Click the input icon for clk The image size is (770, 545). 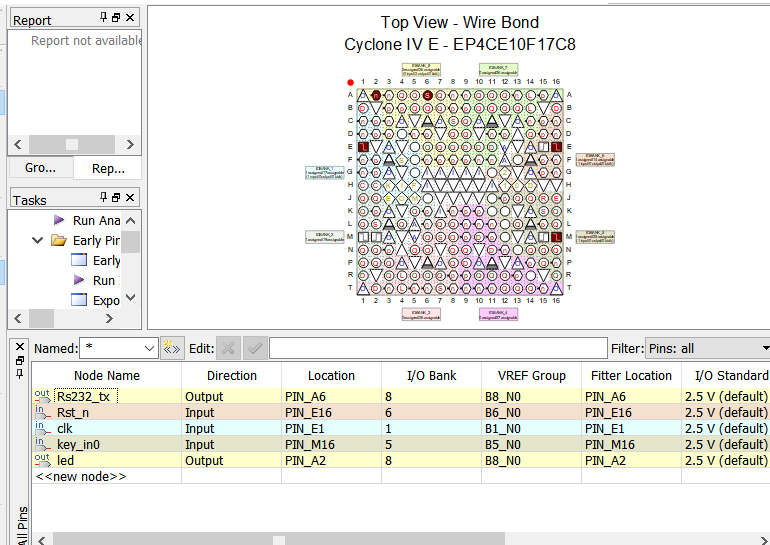43,428
